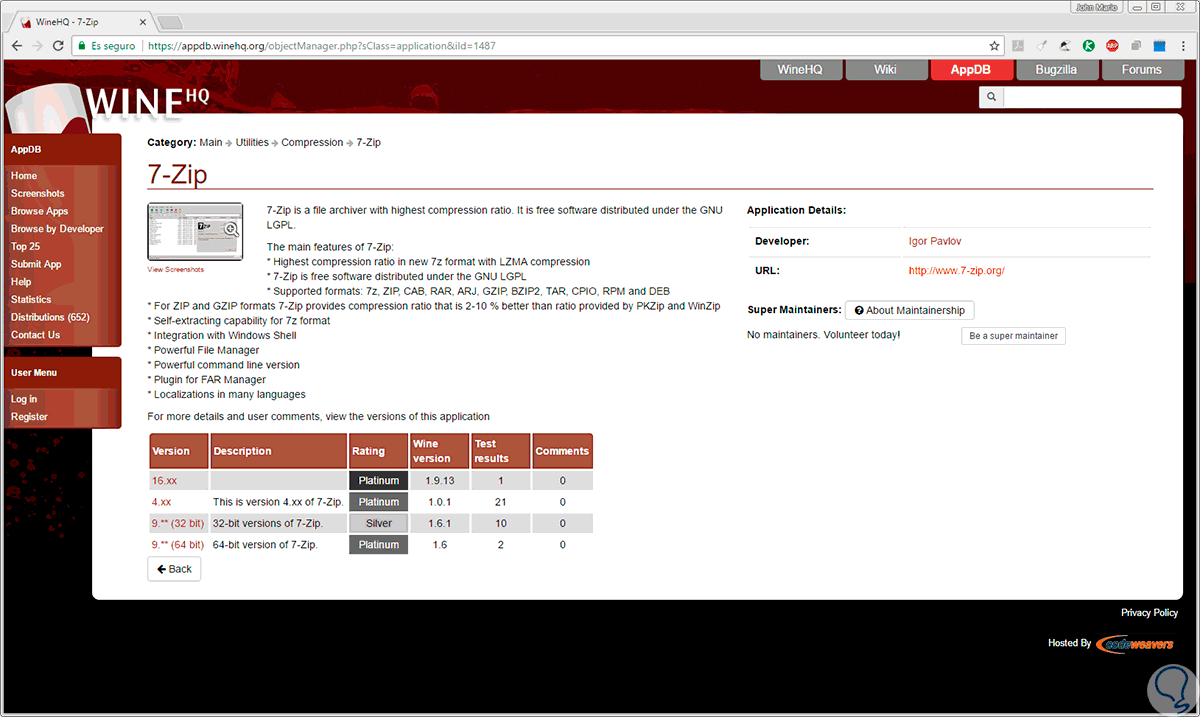Click Distributions (652)
Image resolution: width=1200 pixels, height=717 pixels.
pos(50,317)
